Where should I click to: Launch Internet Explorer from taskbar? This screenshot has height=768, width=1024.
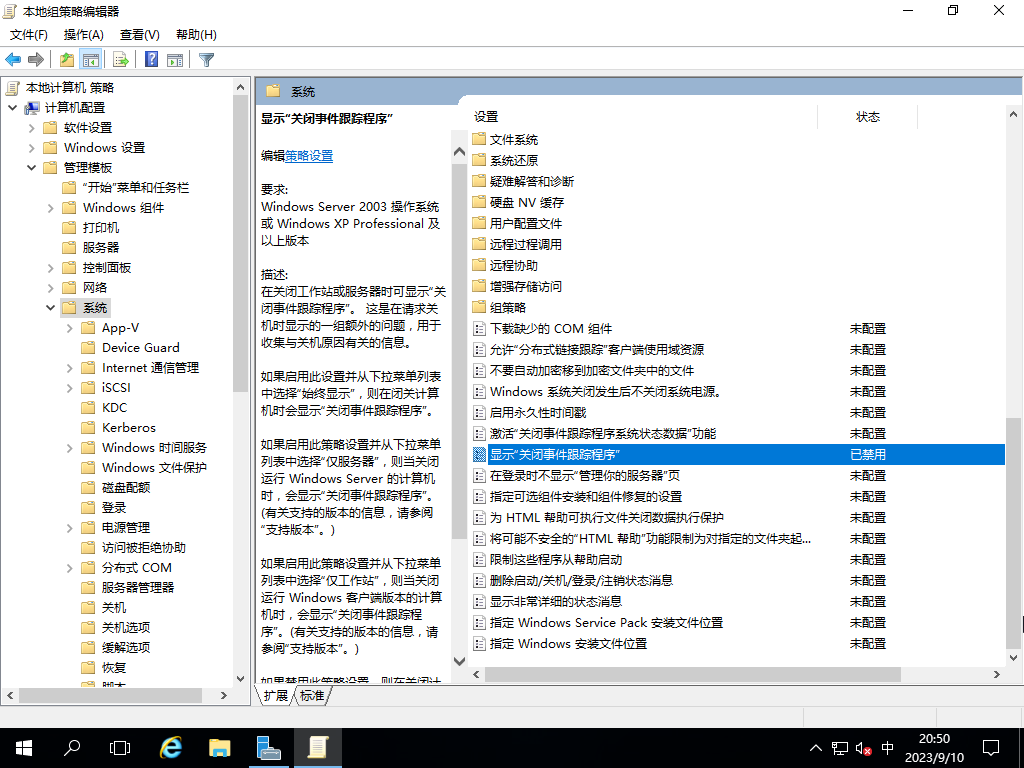[x=171, y=748]
